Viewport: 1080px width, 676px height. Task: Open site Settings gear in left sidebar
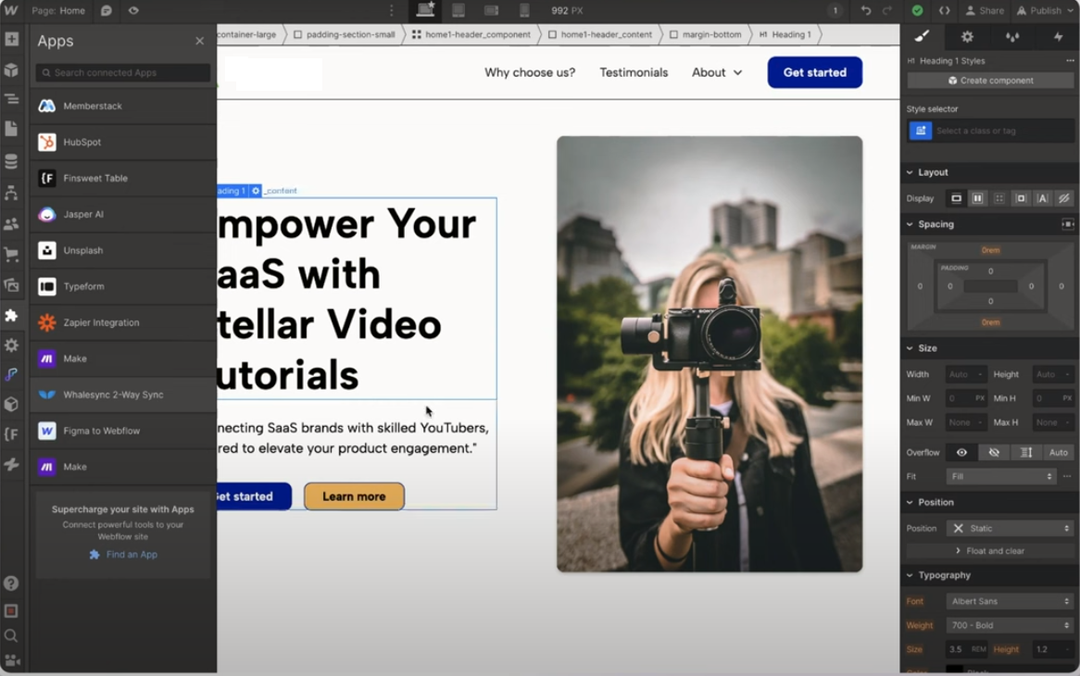coord(12,345)
